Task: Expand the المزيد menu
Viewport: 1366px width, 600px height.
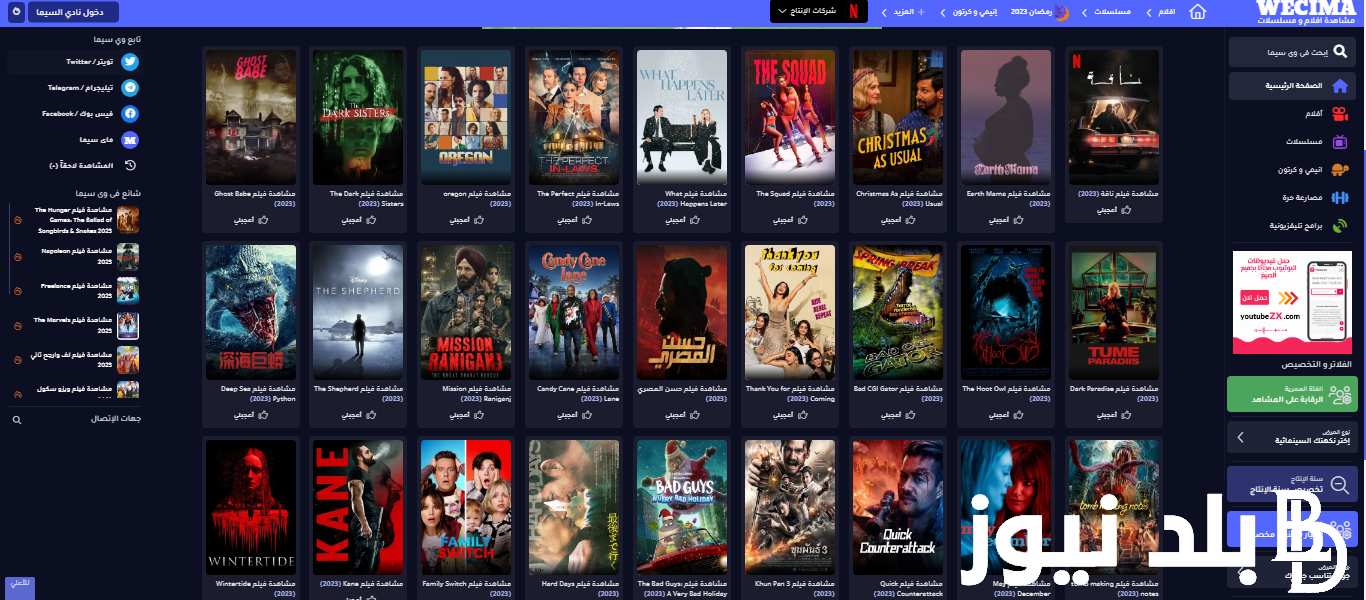Action: (905, 12)
